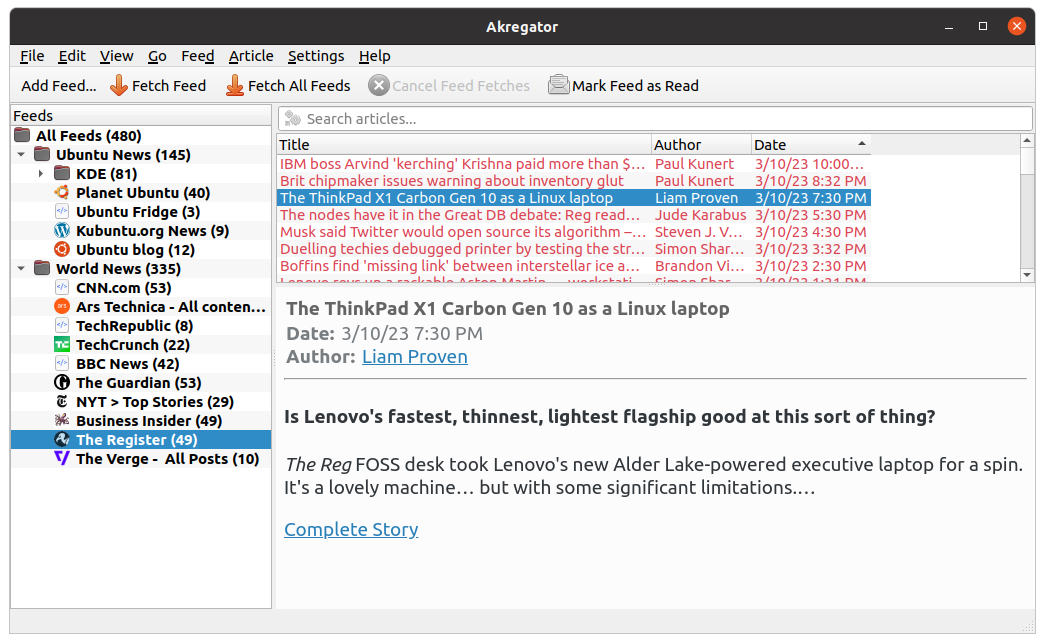
Task: Select the Business Insider (49) label
Action: pyautogui.click(x=149, y=420)
